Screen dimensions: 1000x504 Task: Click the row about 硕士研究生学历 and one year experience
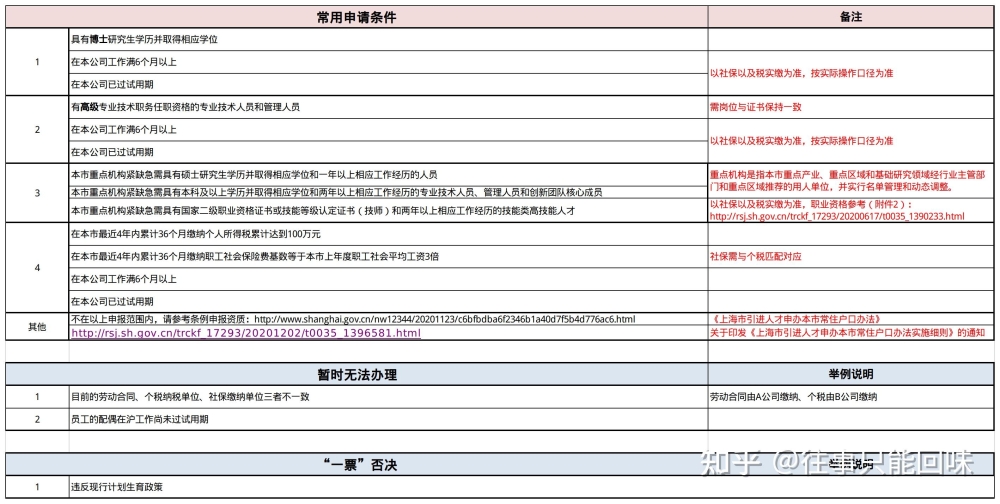(388, 174)
